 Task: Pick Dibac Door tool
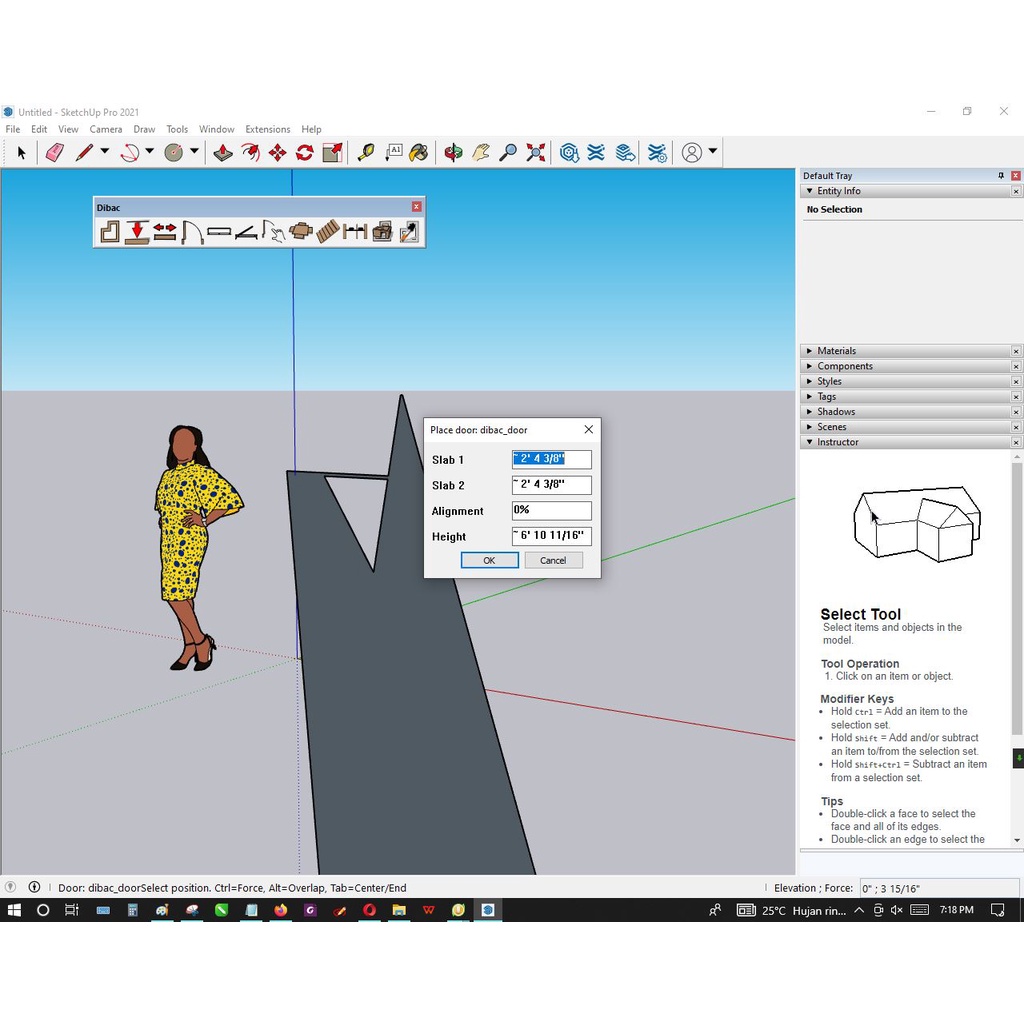tap(192, 232)
